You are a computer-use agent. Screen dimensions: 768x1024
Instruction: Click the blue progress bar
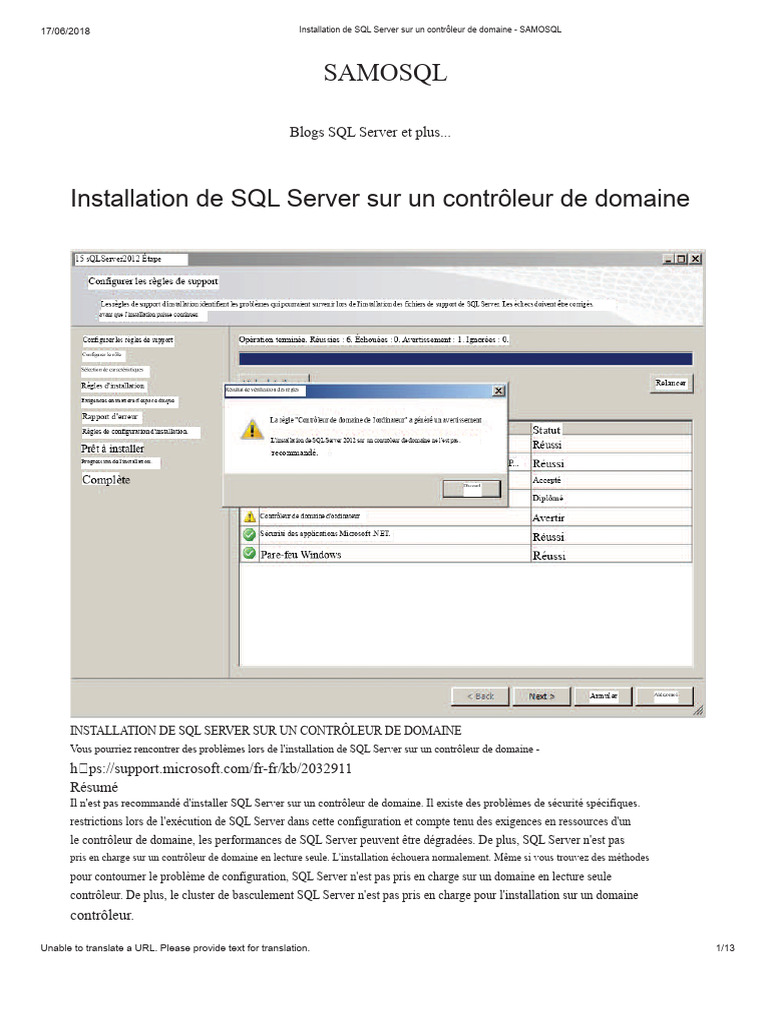pos(466,359)
